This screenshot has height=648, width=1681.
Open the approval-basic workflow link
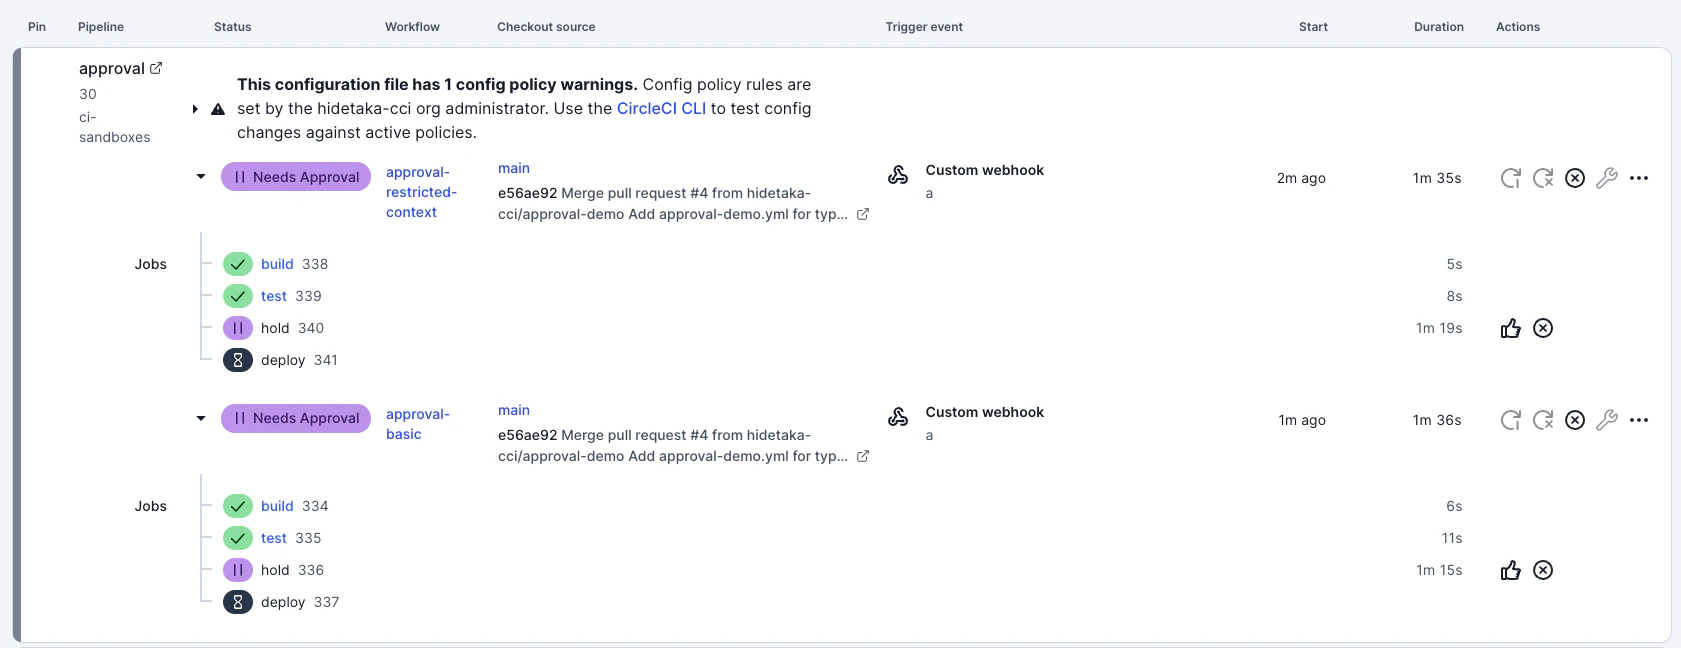click(418, 424)
